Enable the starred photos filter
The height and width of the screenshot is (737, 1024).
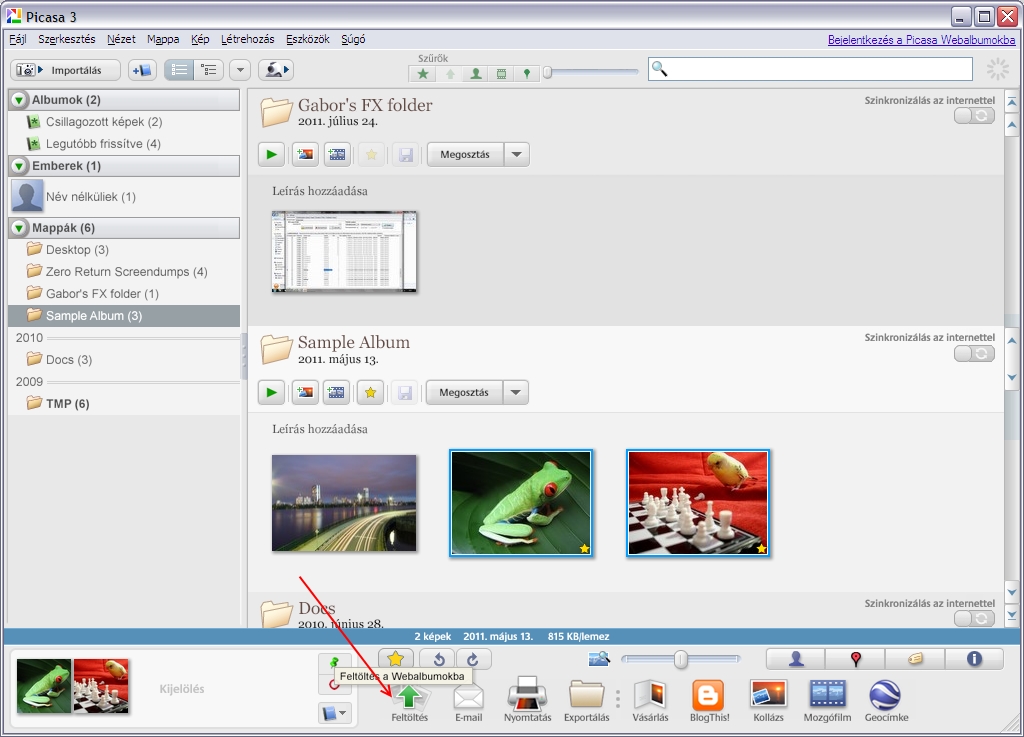(423, 74)
